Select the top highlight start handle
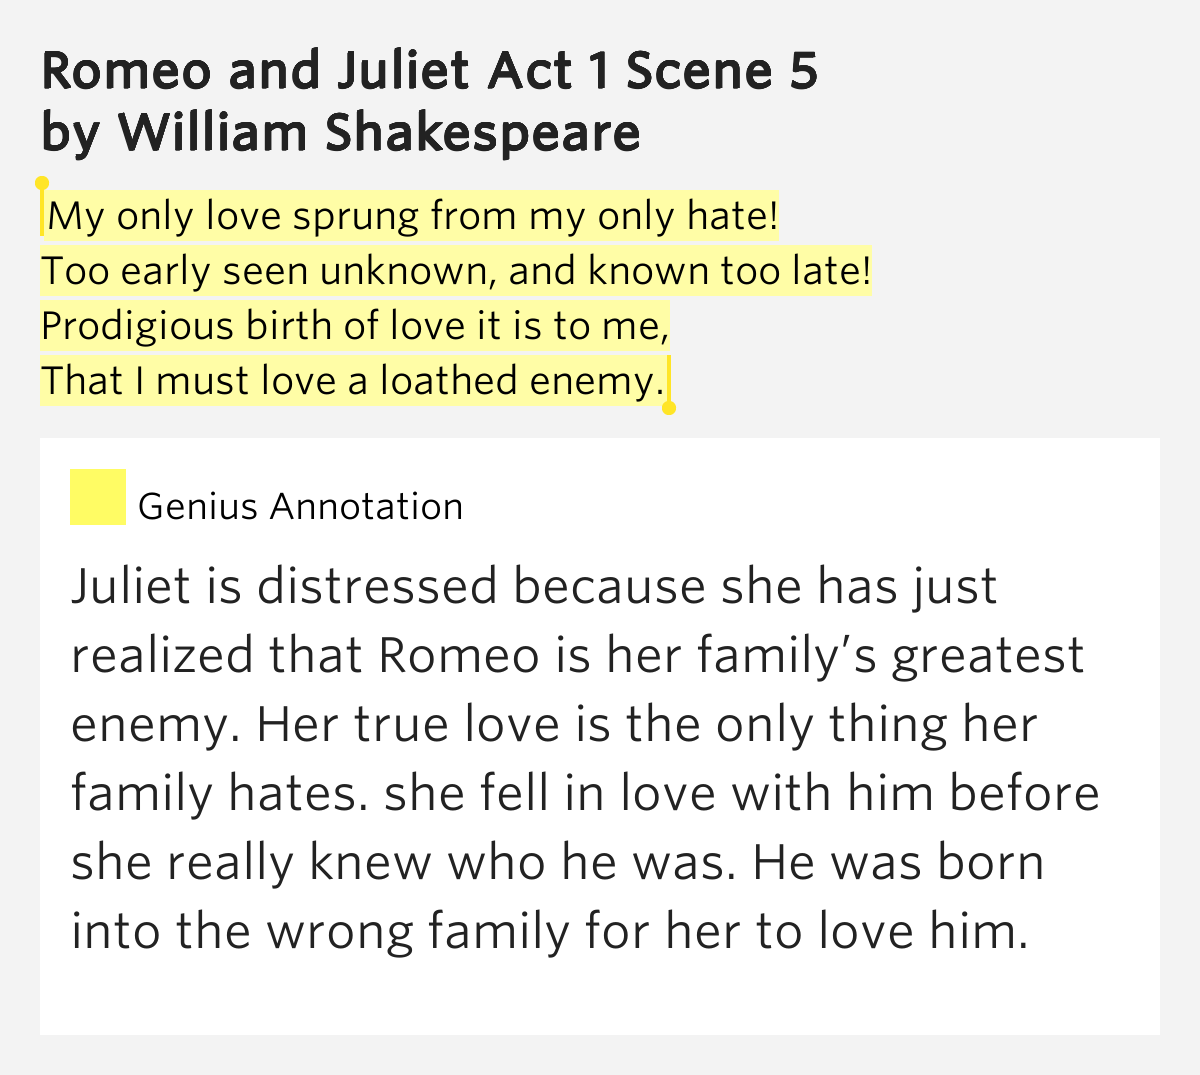Screen dimensions: 1200x1075 click(x=42, y=184)
